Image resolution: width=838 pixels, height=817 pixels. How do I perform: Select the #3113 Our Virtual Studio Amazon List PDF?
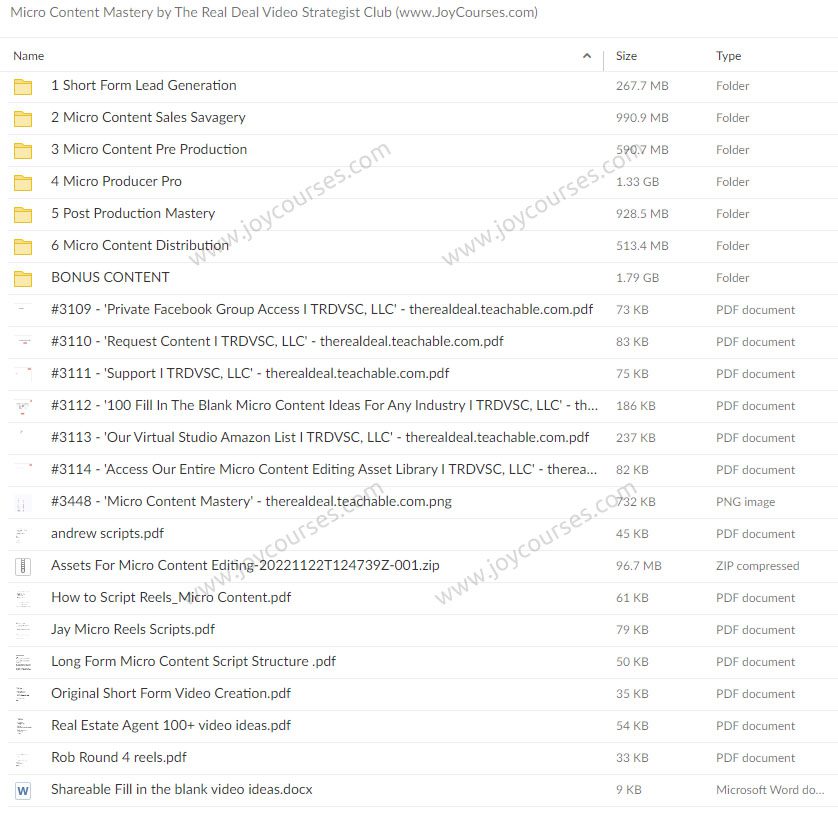point(320,438)
